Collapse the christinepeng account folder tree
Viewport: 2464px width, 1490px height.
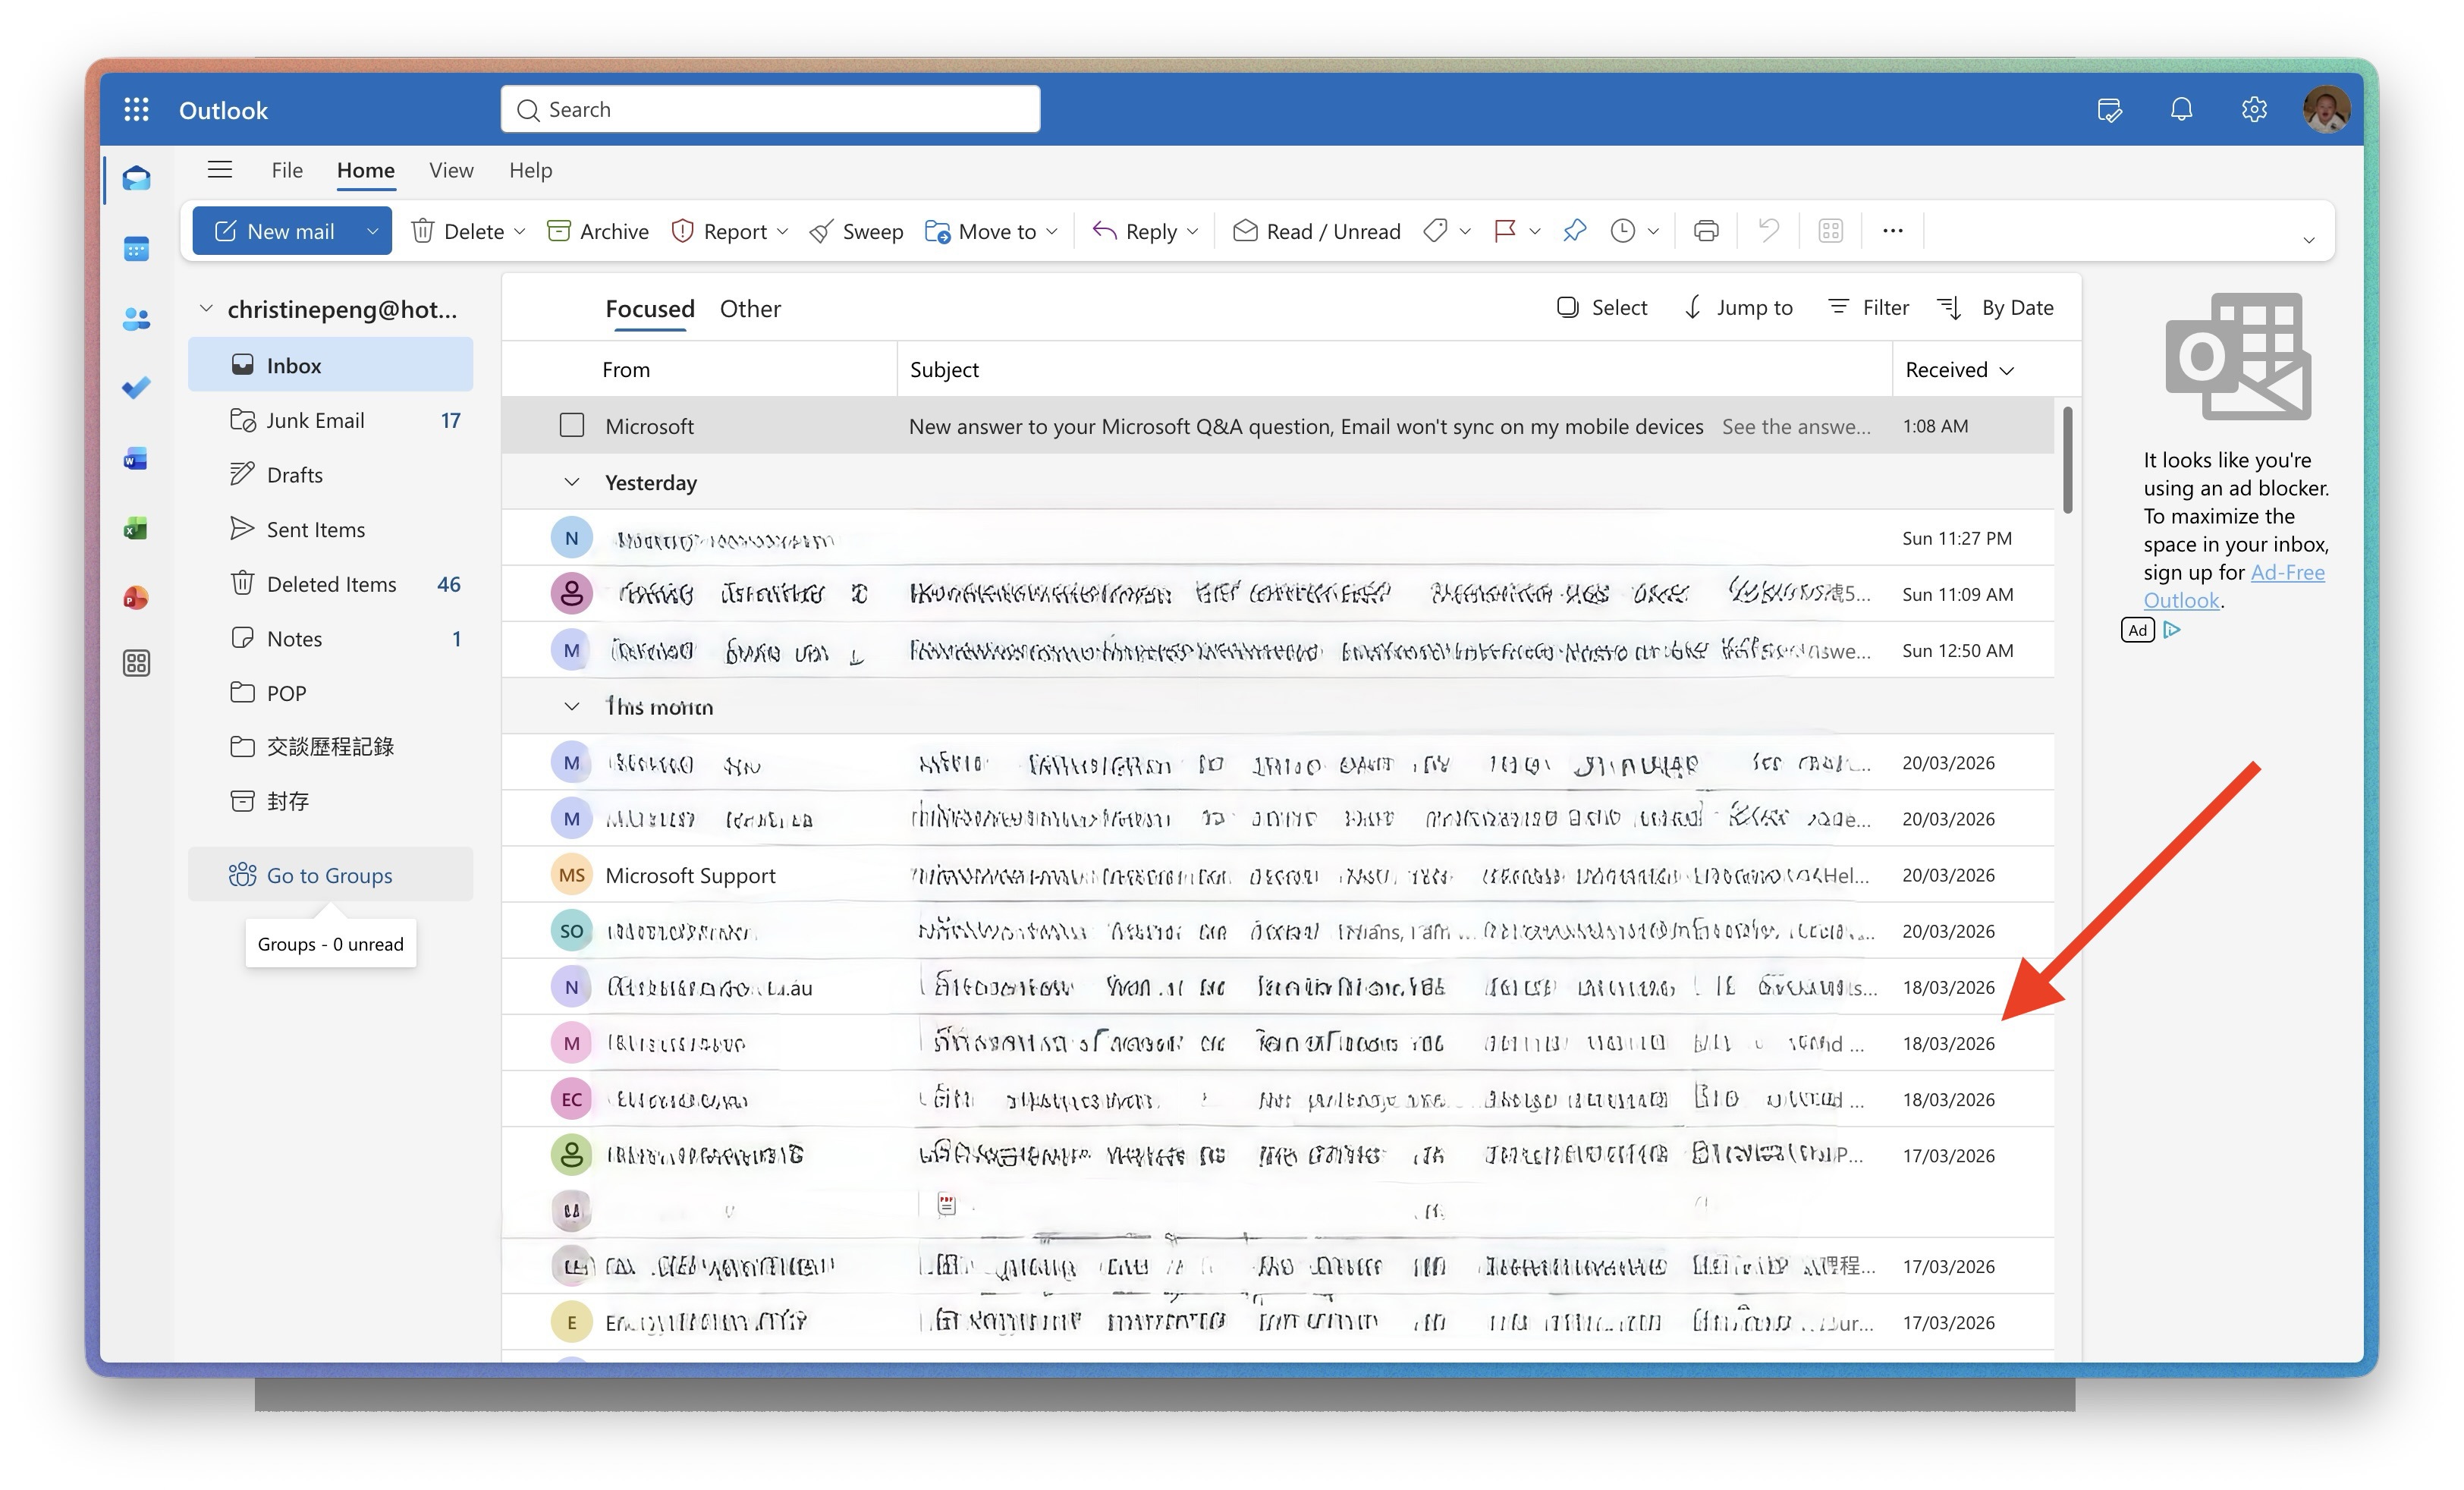[206, 309]
